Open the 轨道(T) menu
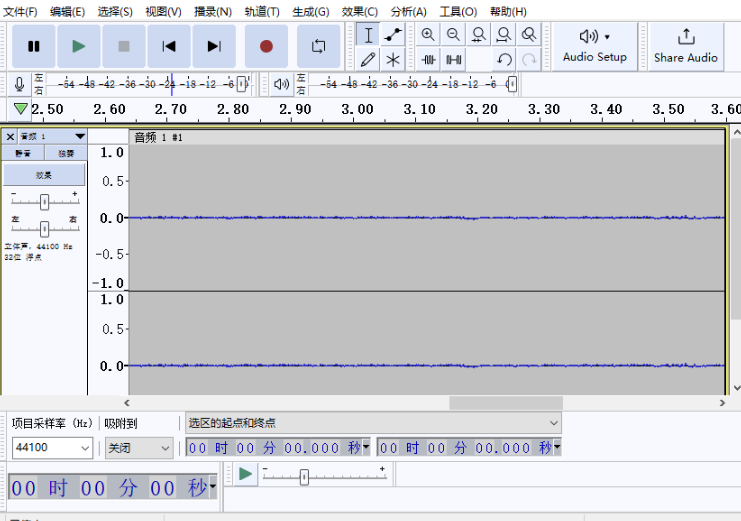Viewport: 741px width, 521px height. tap(262, 11)
